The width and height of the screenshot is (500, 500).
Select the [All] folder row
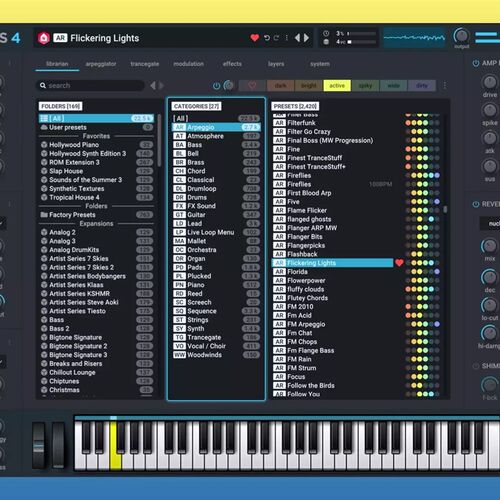point(96,118)
